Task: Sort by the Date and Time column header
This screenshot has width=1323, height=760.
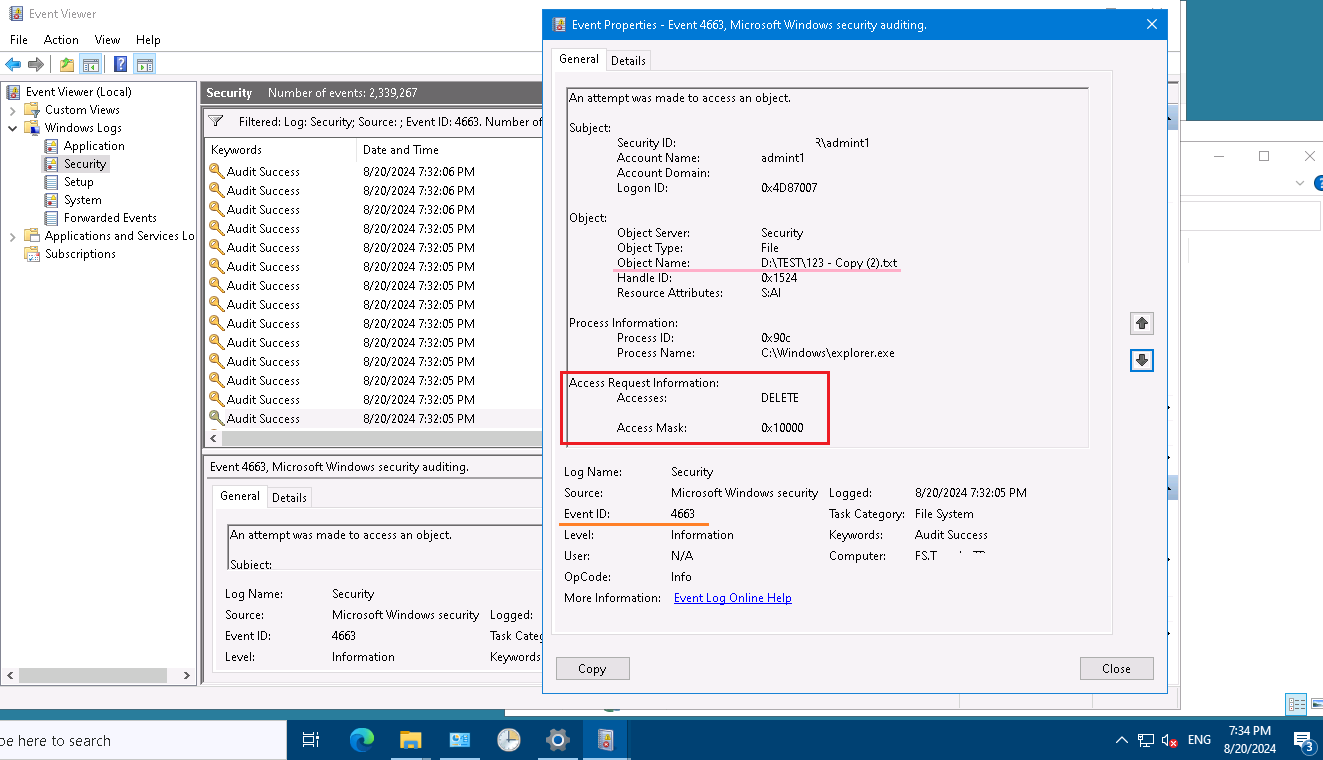Action: [x=450, y=150]
